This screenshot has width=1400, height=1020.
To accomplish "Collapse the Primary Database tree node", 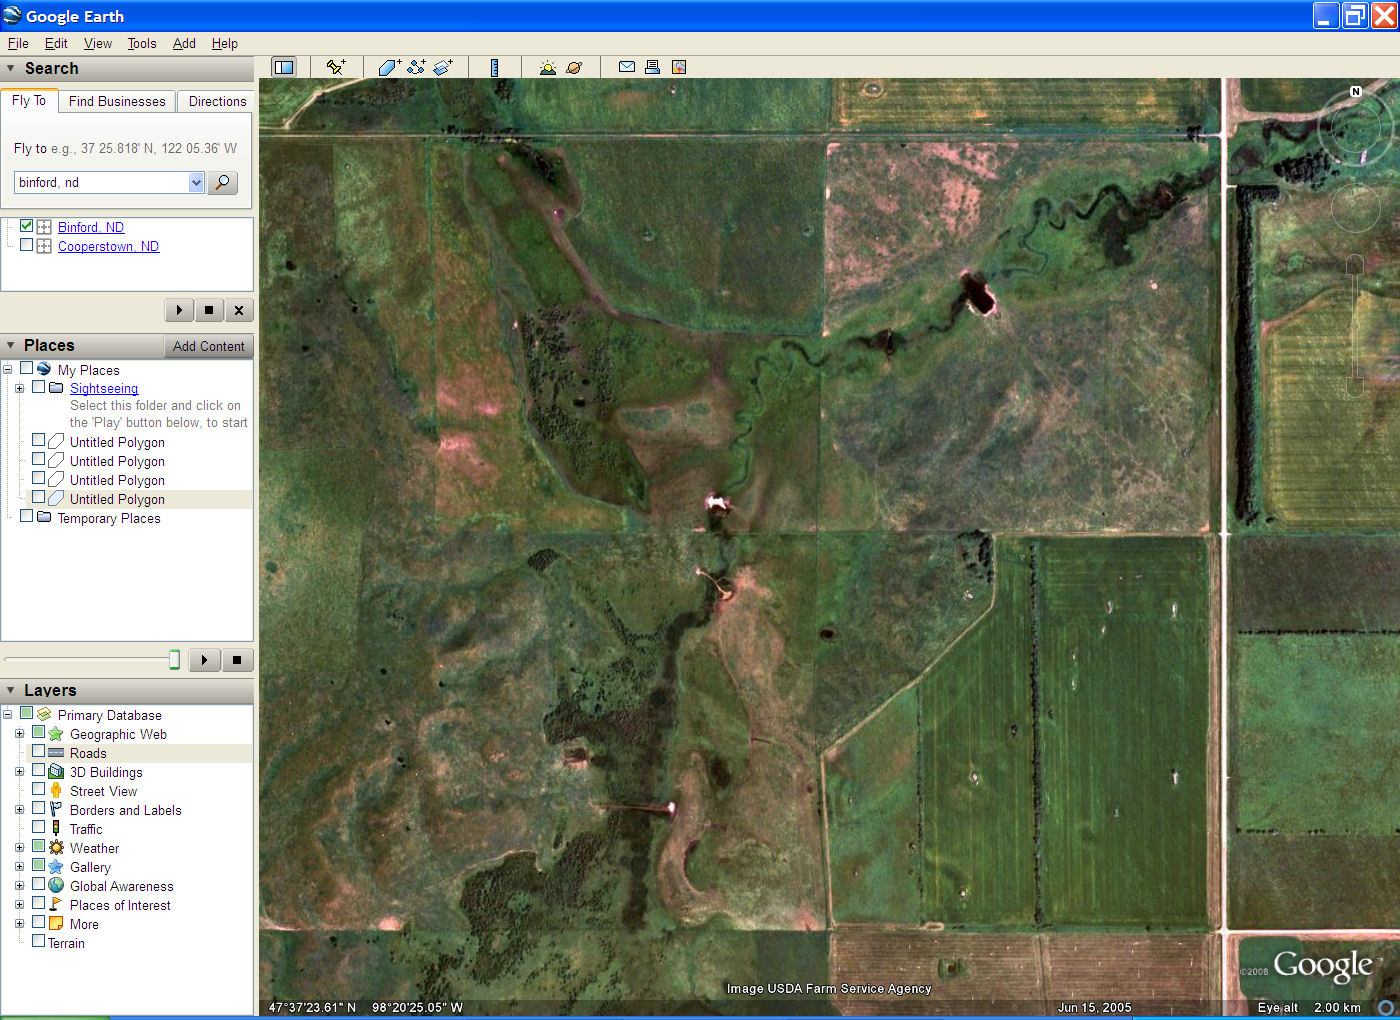I will pos(7,714).
